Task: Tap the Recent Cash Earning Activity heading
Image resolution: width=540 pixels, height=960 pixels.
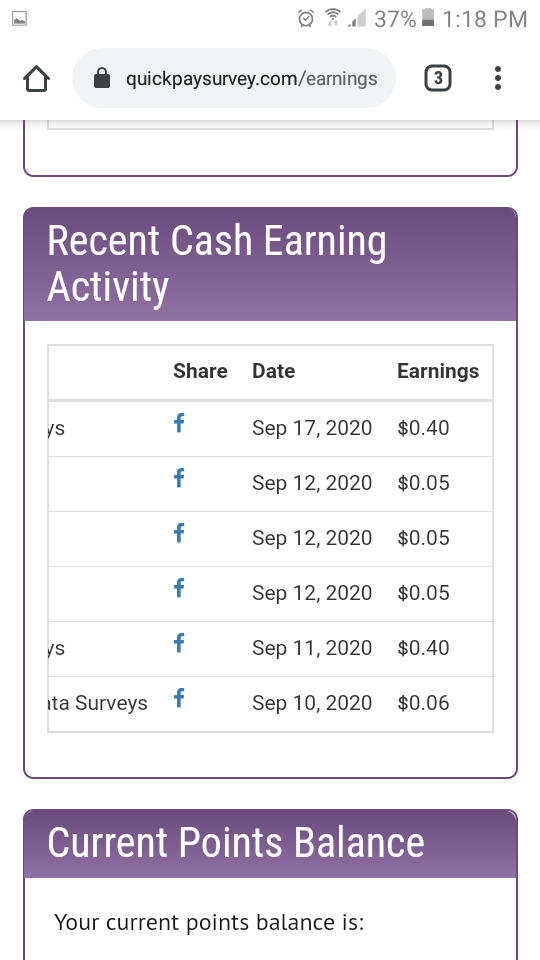Action: coord(217,264)
